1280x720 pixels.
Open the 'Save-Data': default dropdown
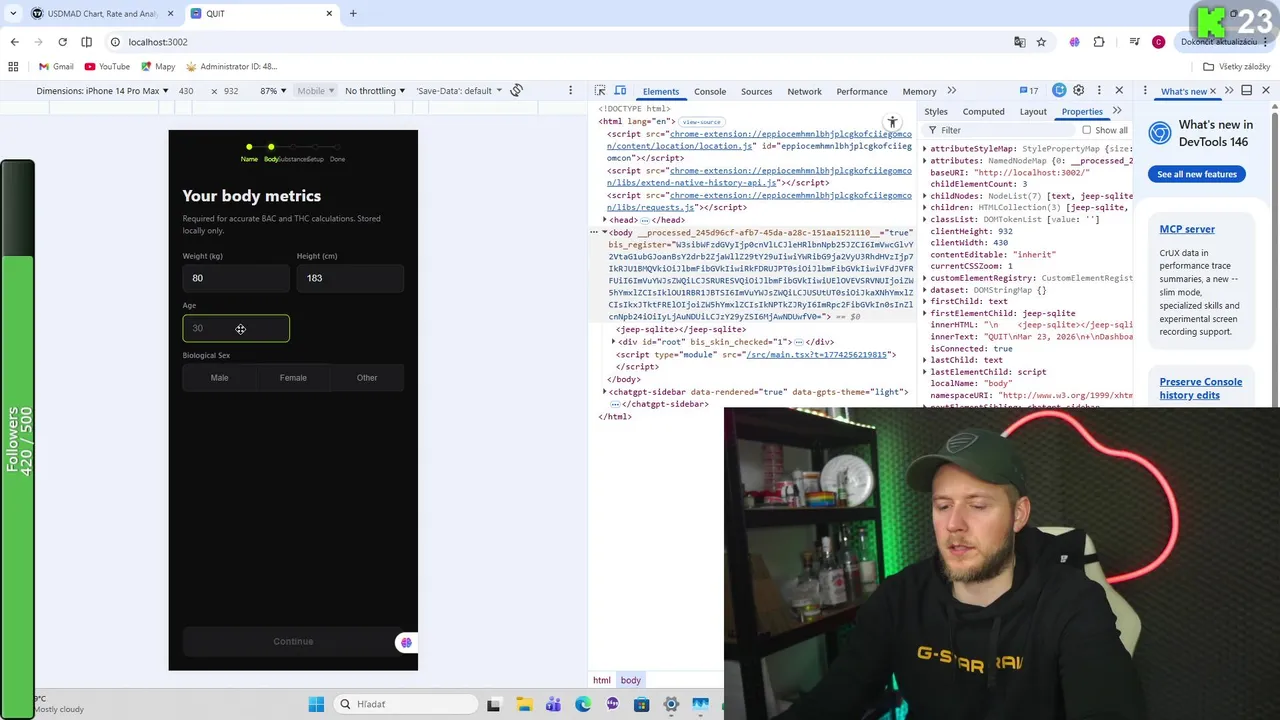pos(459,91)
